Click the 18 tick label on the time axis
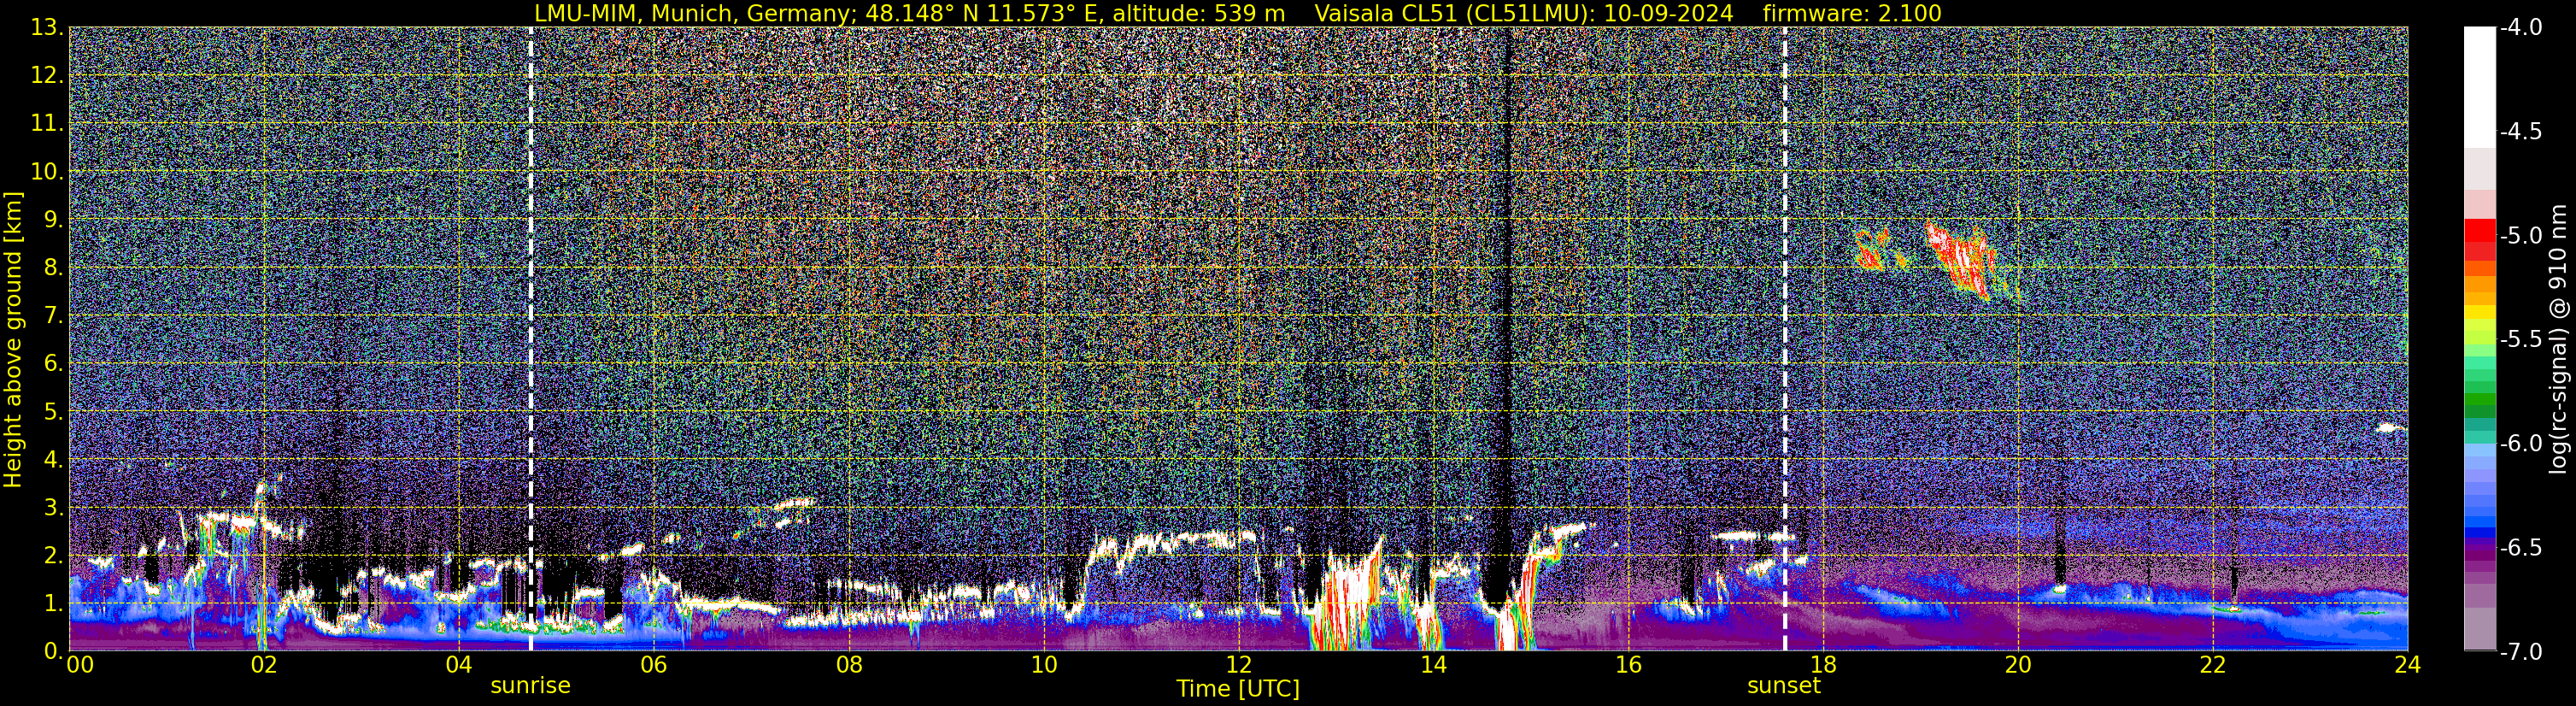This screenshot has height=706, width=2576. point(1823,665)
